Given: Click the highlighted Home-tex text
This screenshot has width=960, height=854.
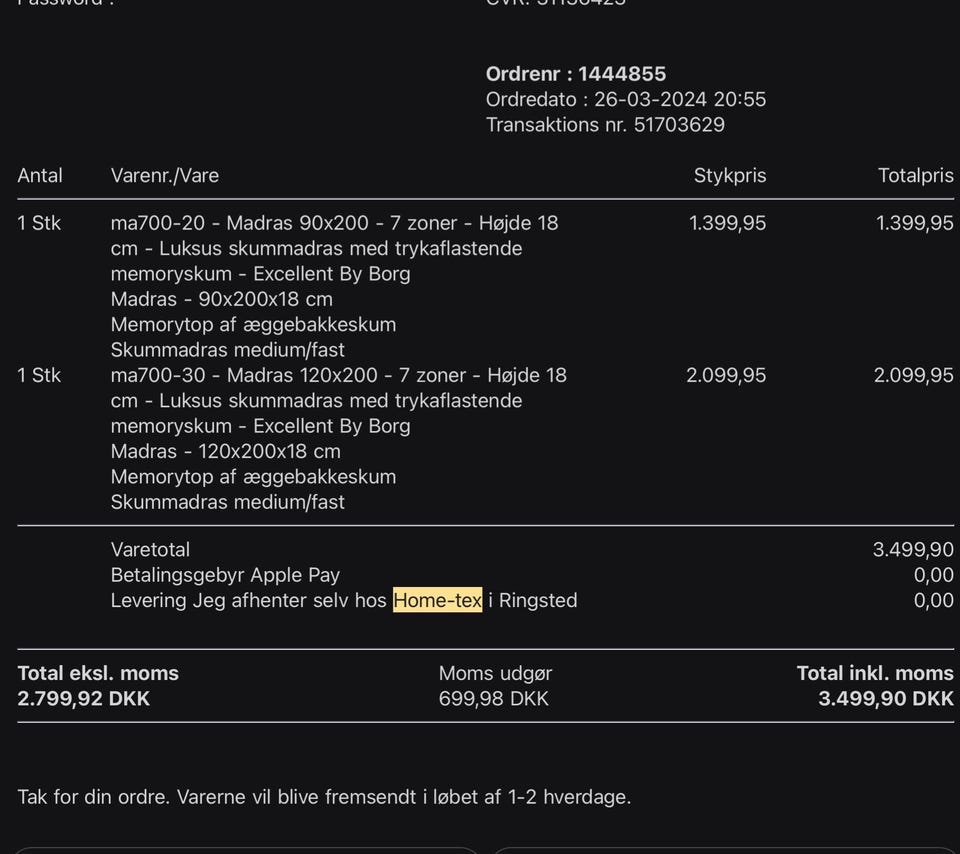Looking at the screenshot, I should (x=437, y=600).
